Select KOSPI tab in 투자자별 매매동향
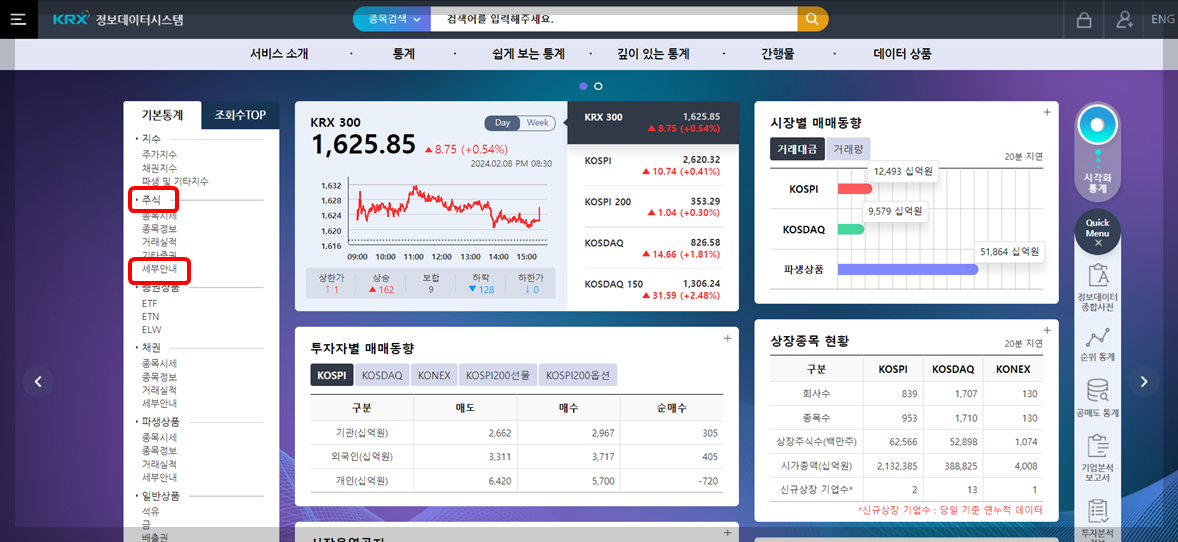1178x542 pixels. click(x=332, y=374)
